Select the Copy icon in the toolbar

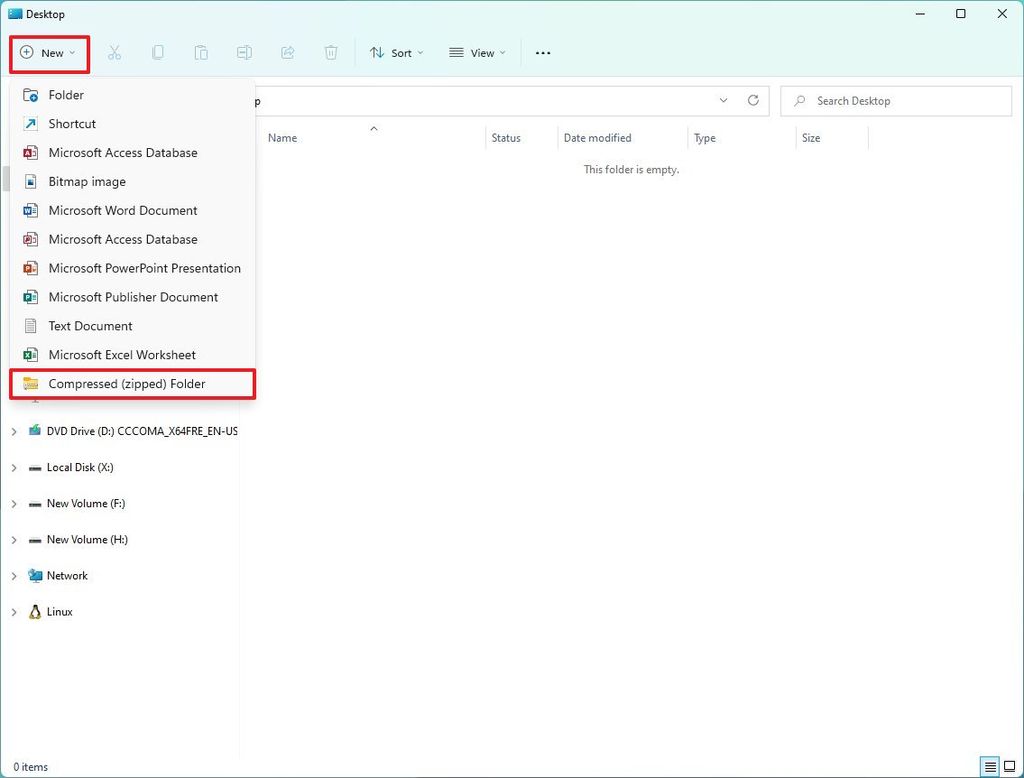click(x=157, y=52)
